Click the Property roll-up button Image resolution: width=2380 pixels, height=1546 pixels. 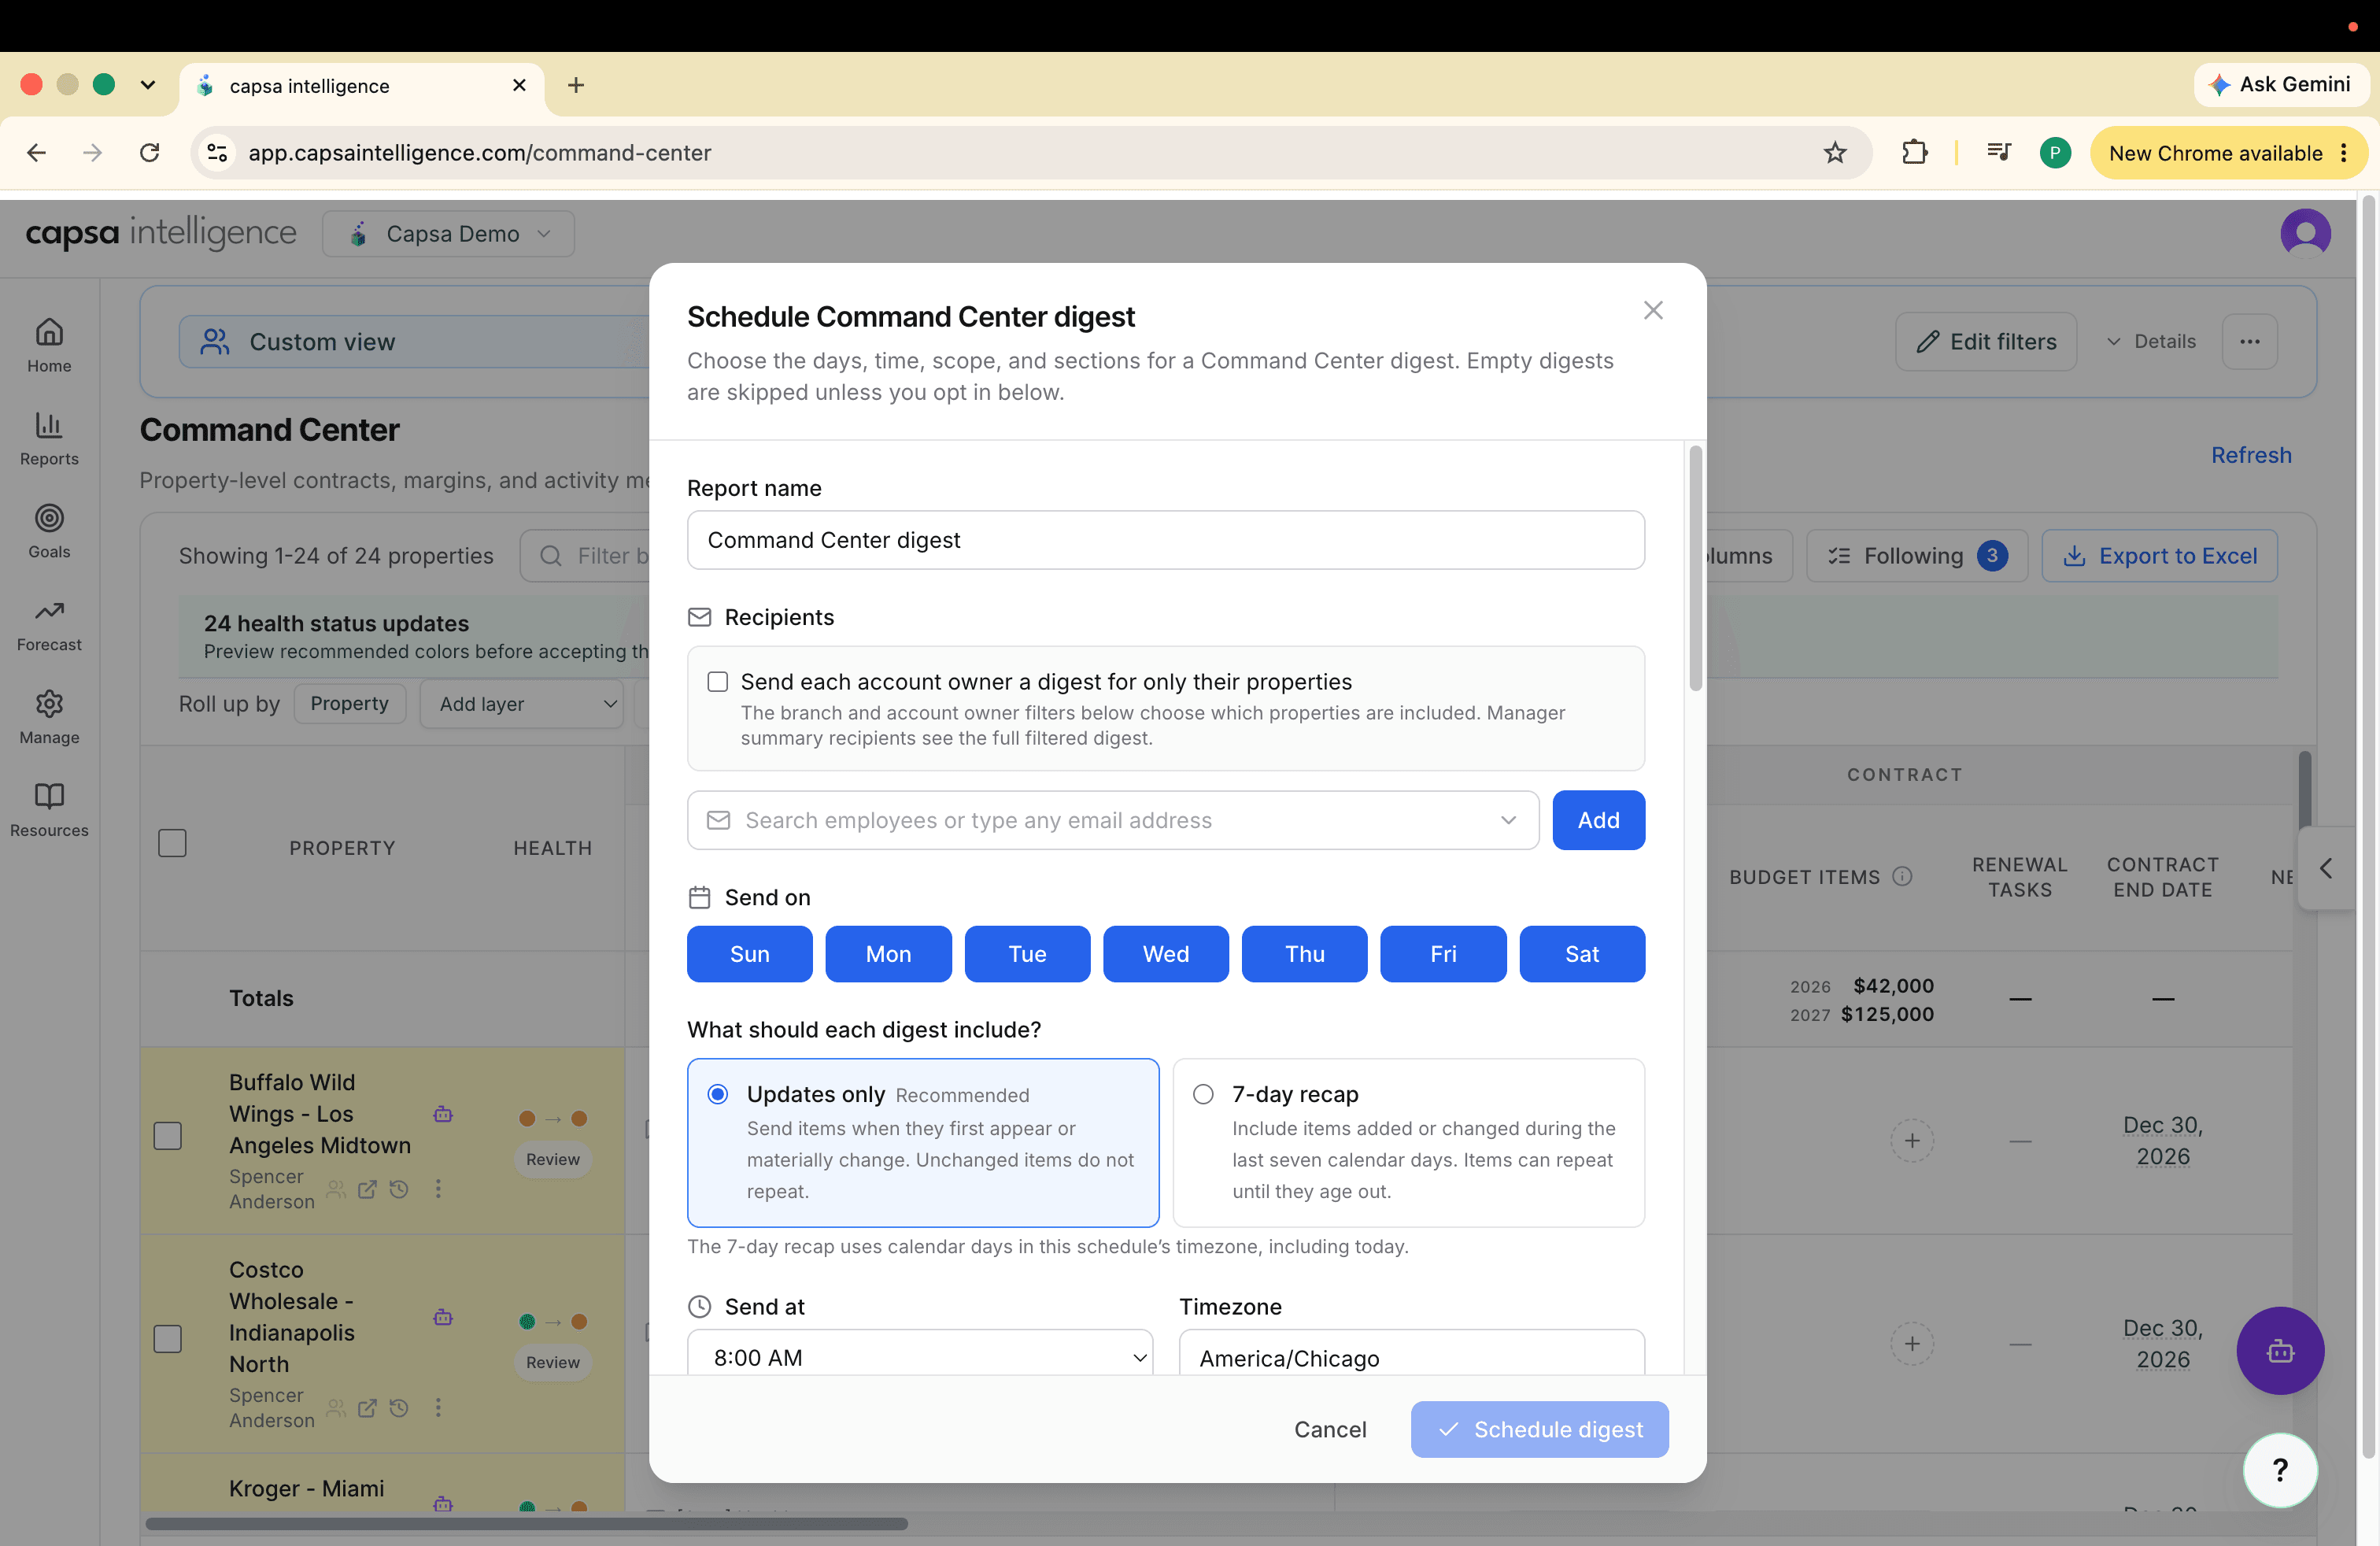(x=349, y=703)
